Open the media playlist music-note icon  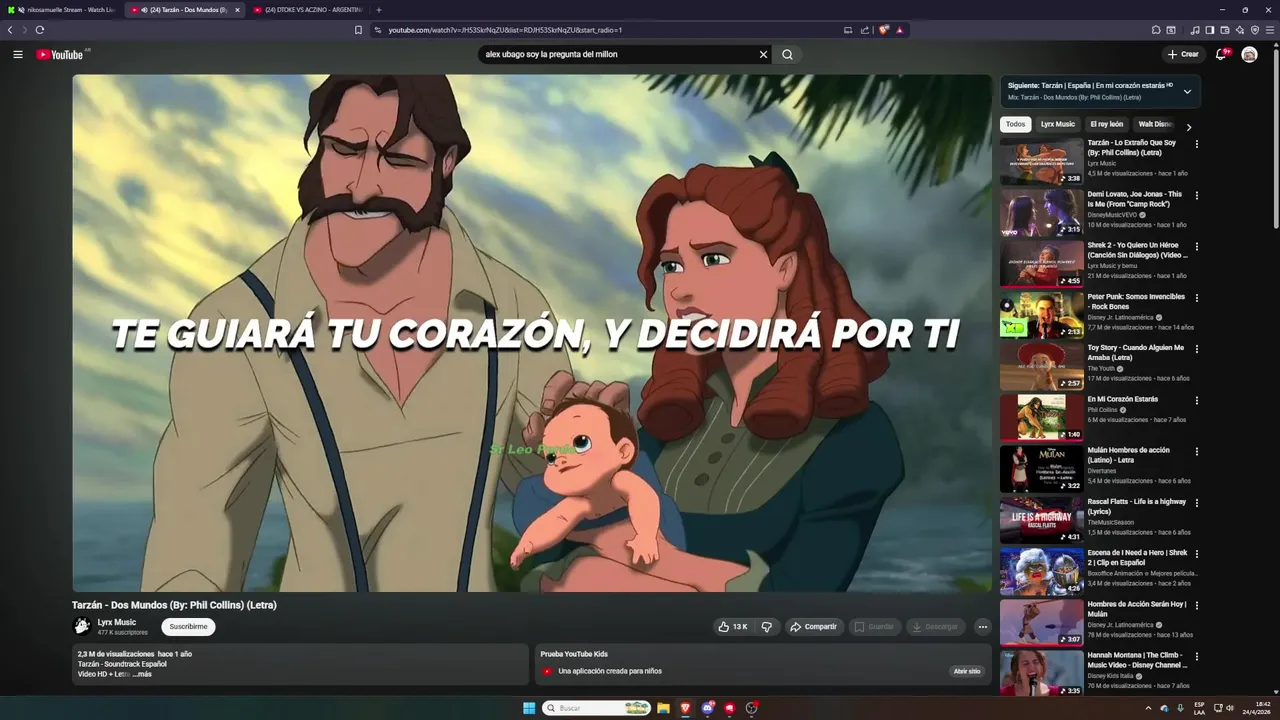tap(1196, 30)
